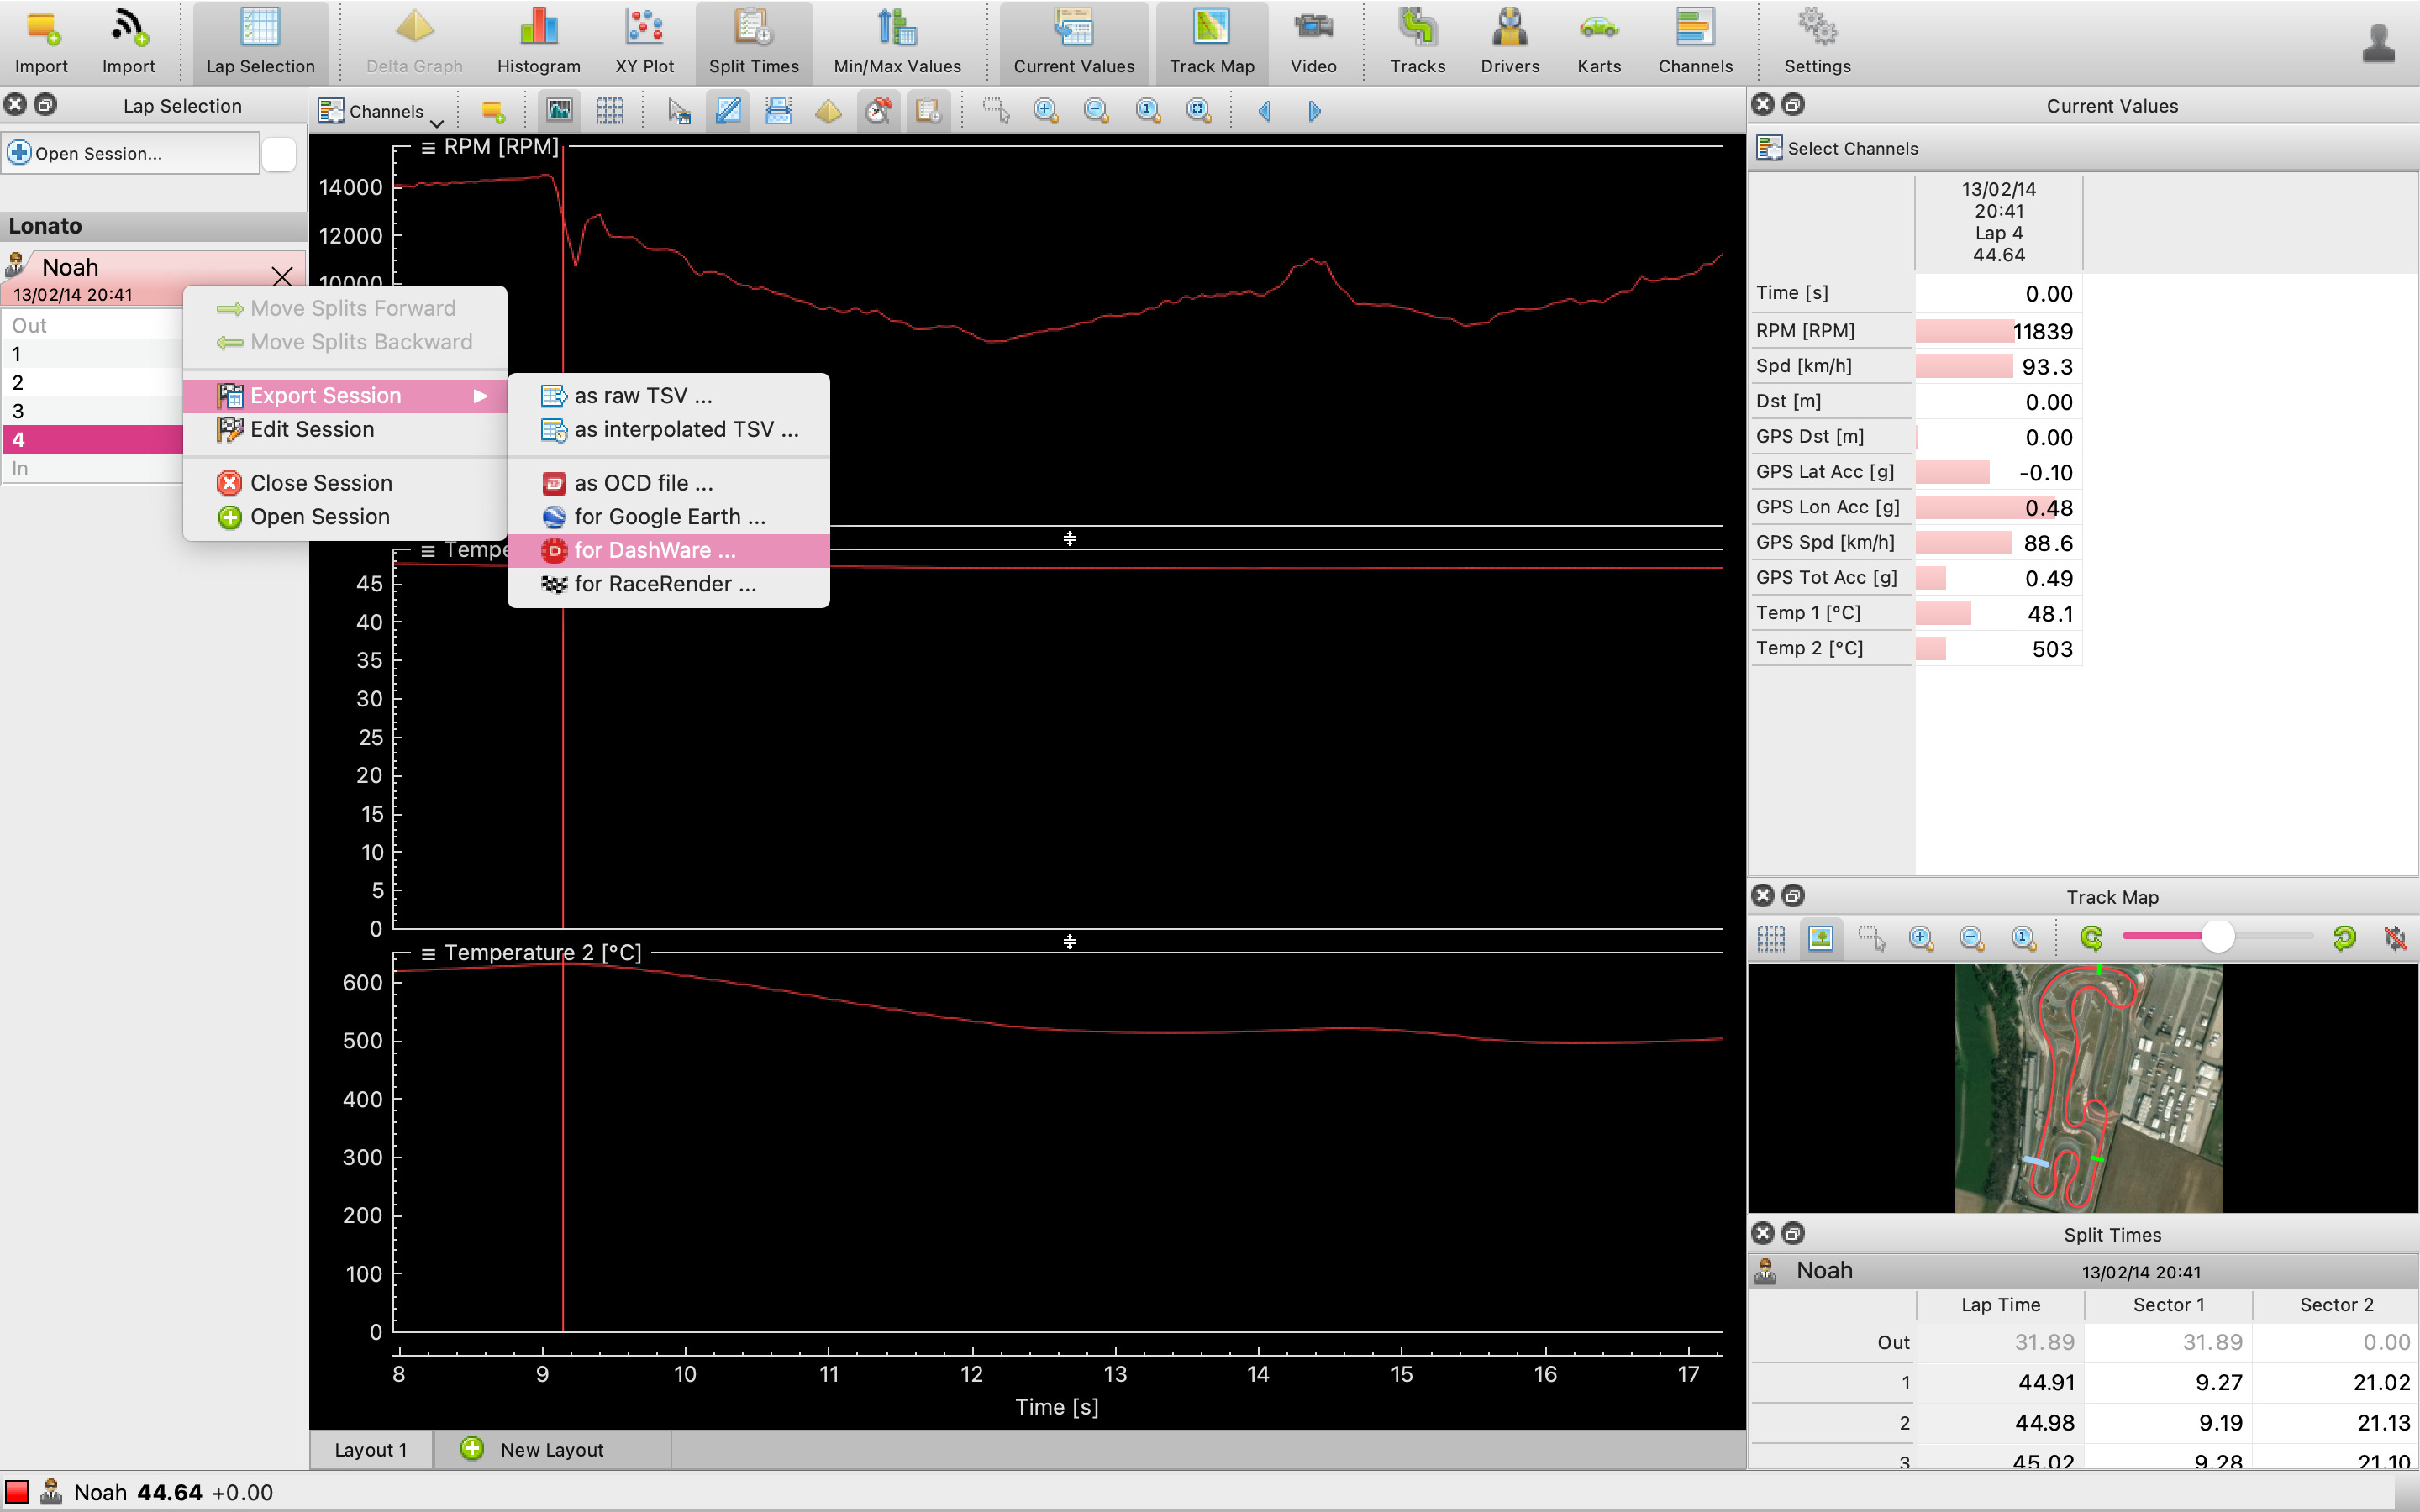The image size is (2420, 1512).
Task: Toggle the Track Map panel button
Action: click(x=1211, y=40)
